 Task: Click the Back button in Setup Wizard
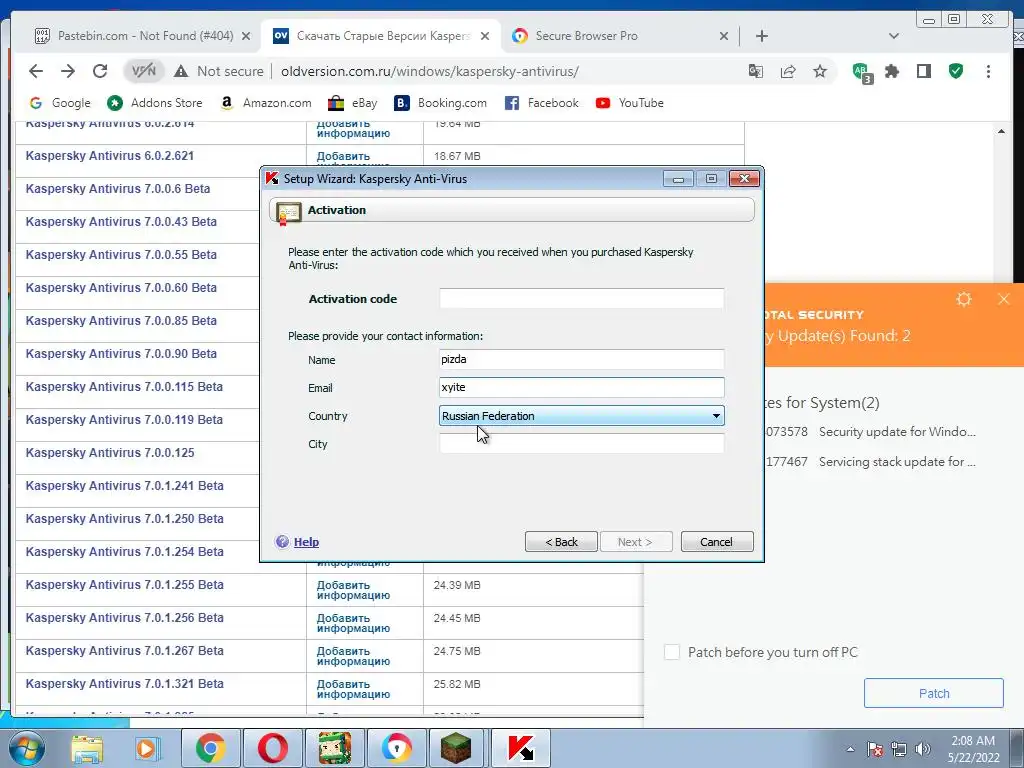pos(561,542)
